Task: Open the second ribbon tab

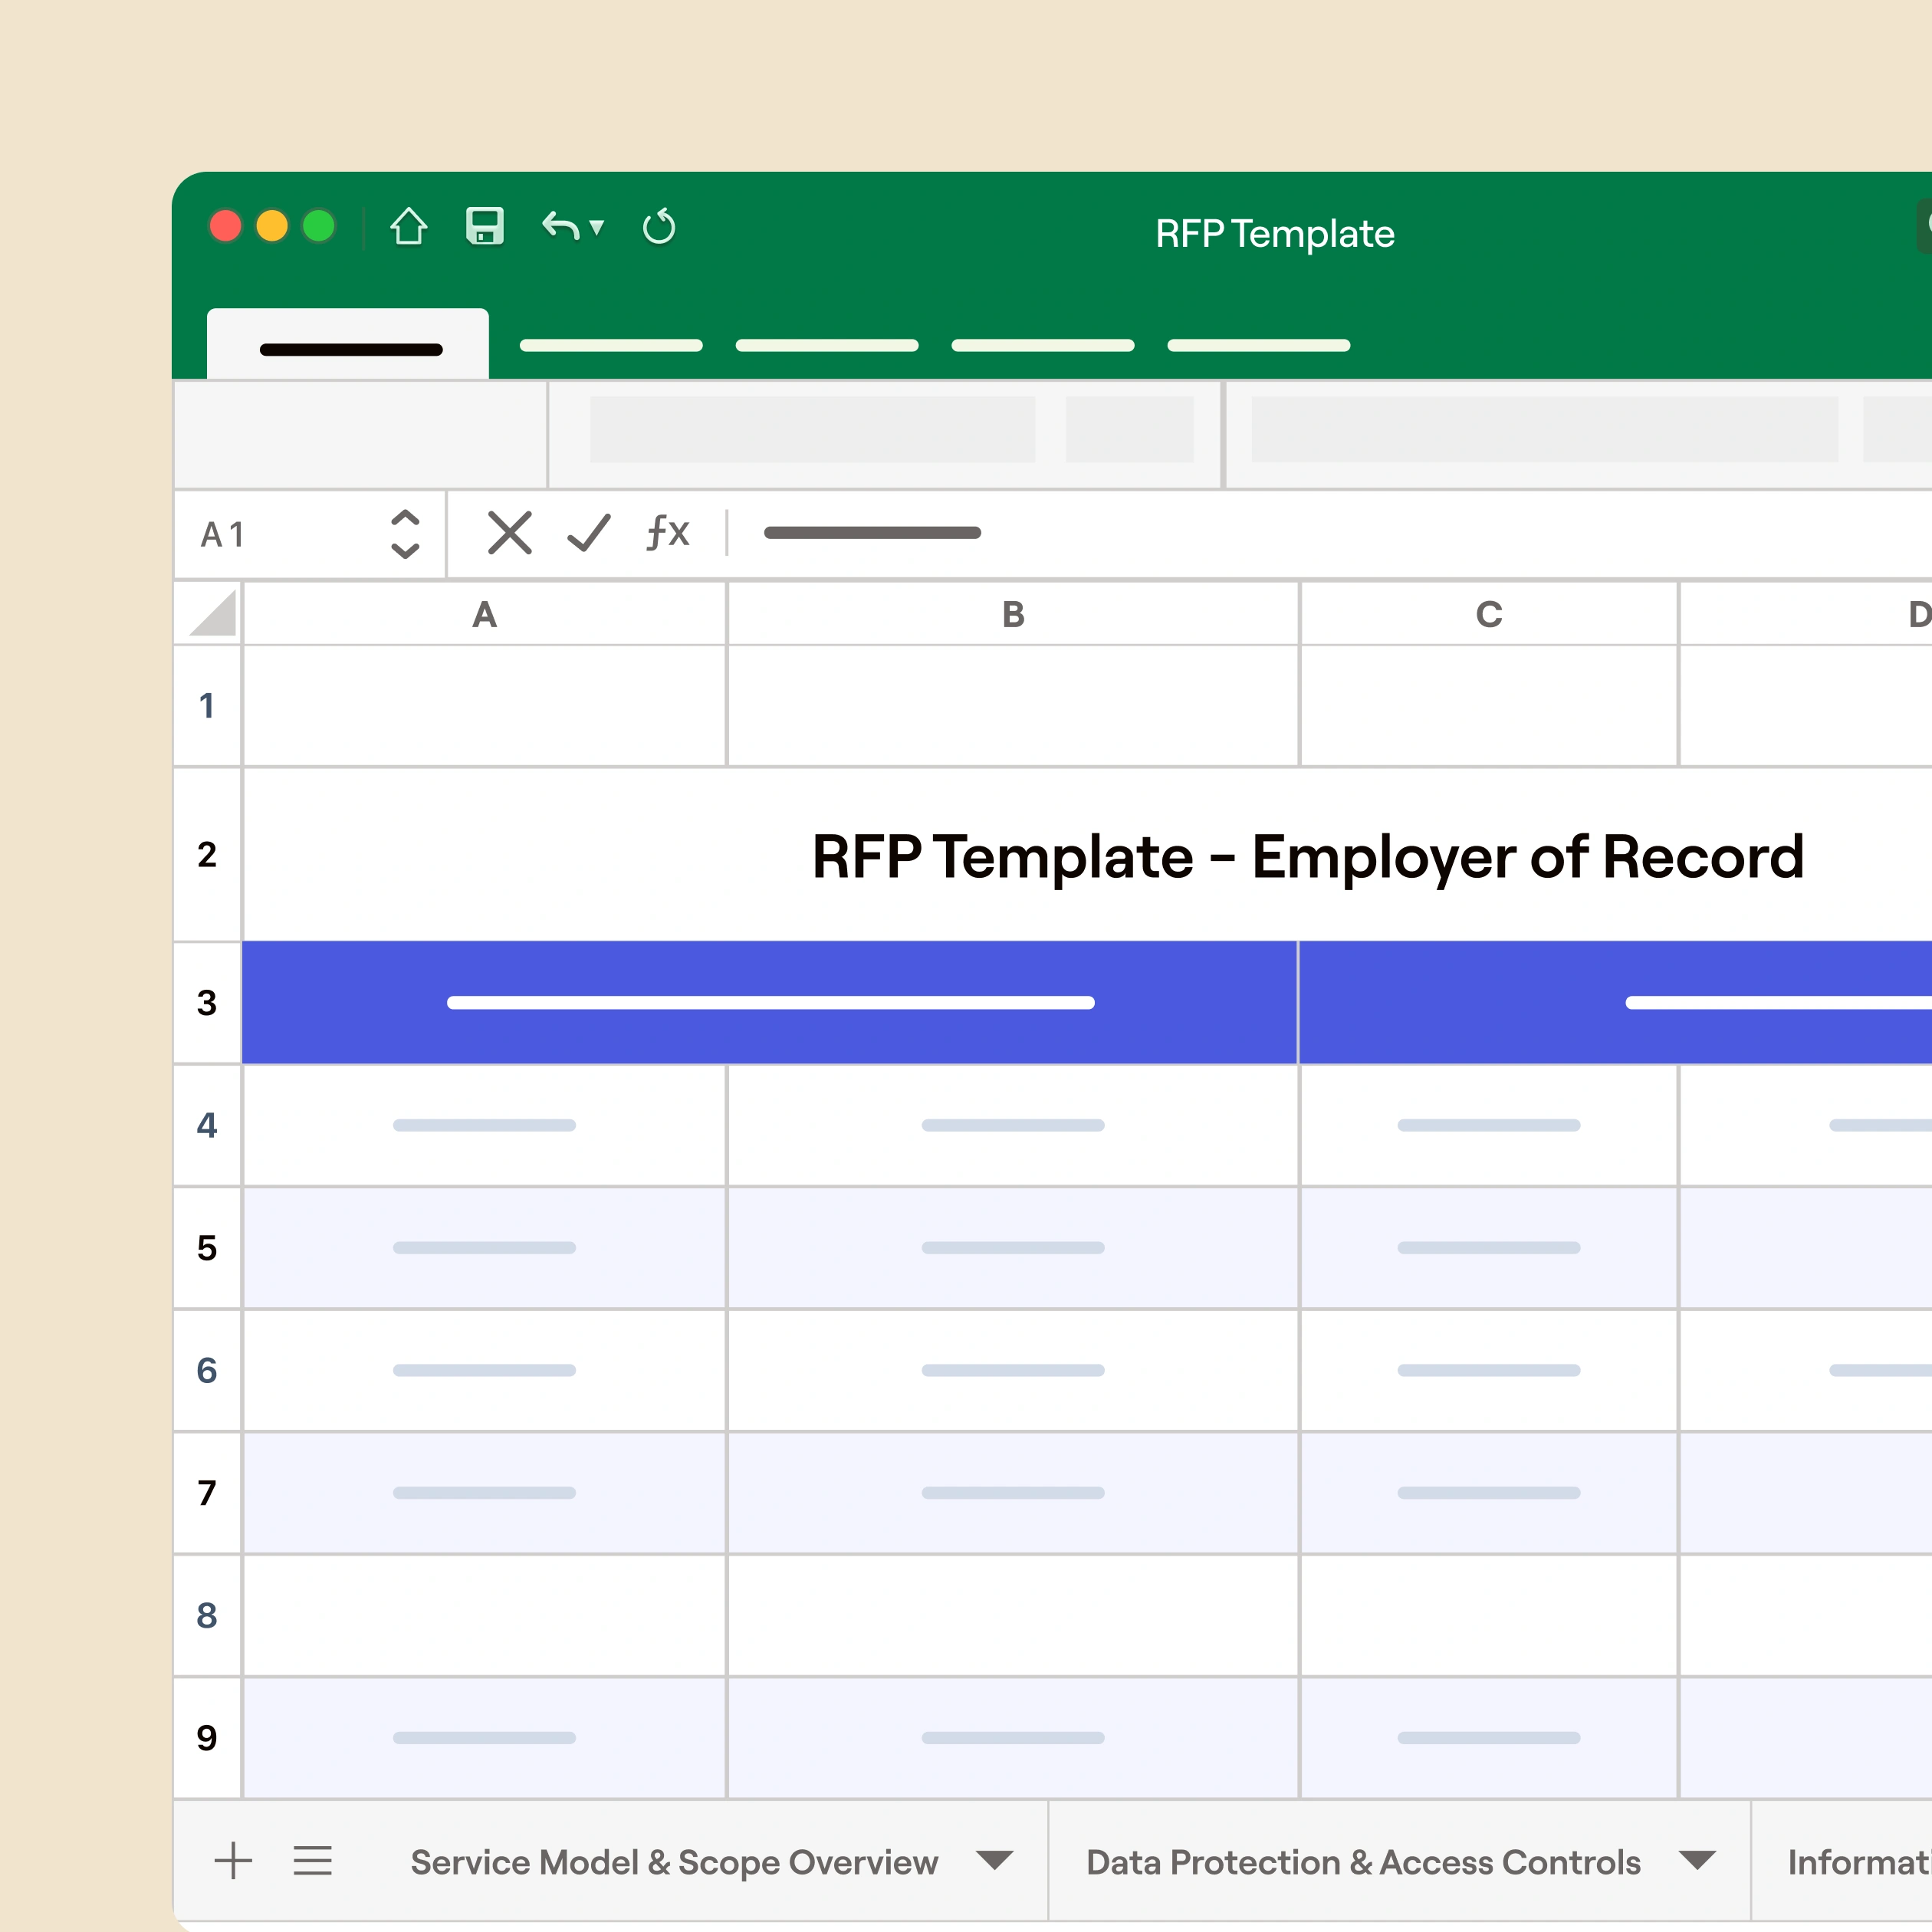Action: pyautogui.click(x=611, y=345)
